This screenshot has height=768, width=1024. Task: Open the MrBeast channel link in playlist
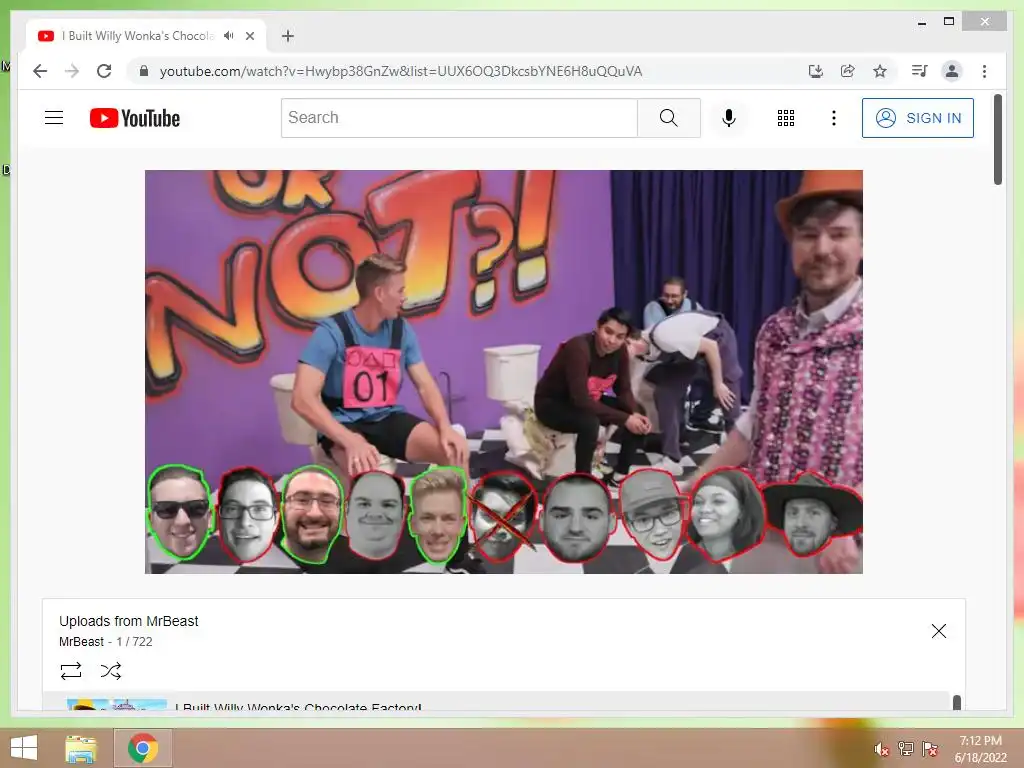[81, 641]
